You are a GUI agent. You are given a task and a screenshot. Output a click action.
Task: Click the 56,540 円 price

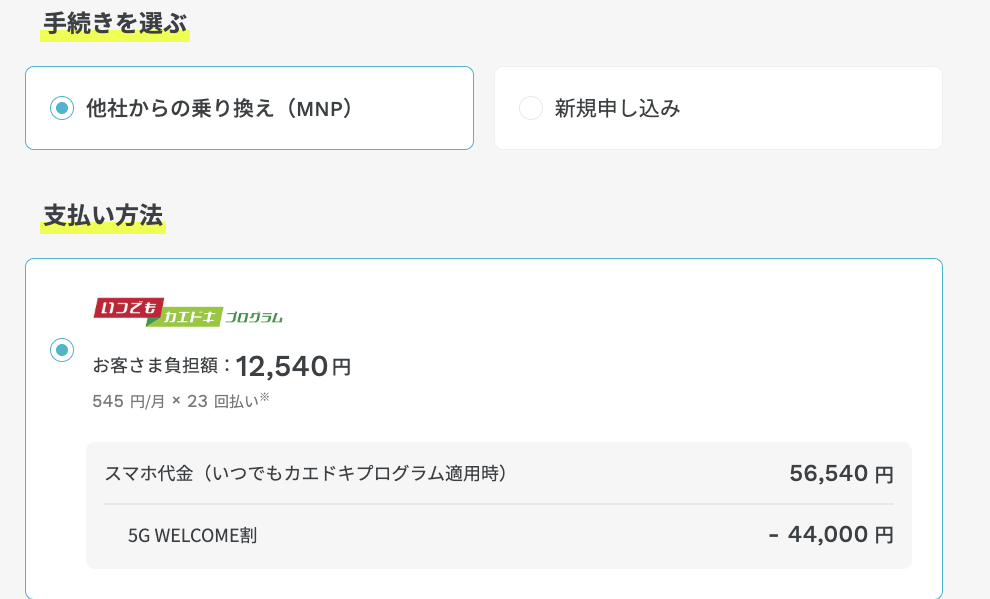841,474
